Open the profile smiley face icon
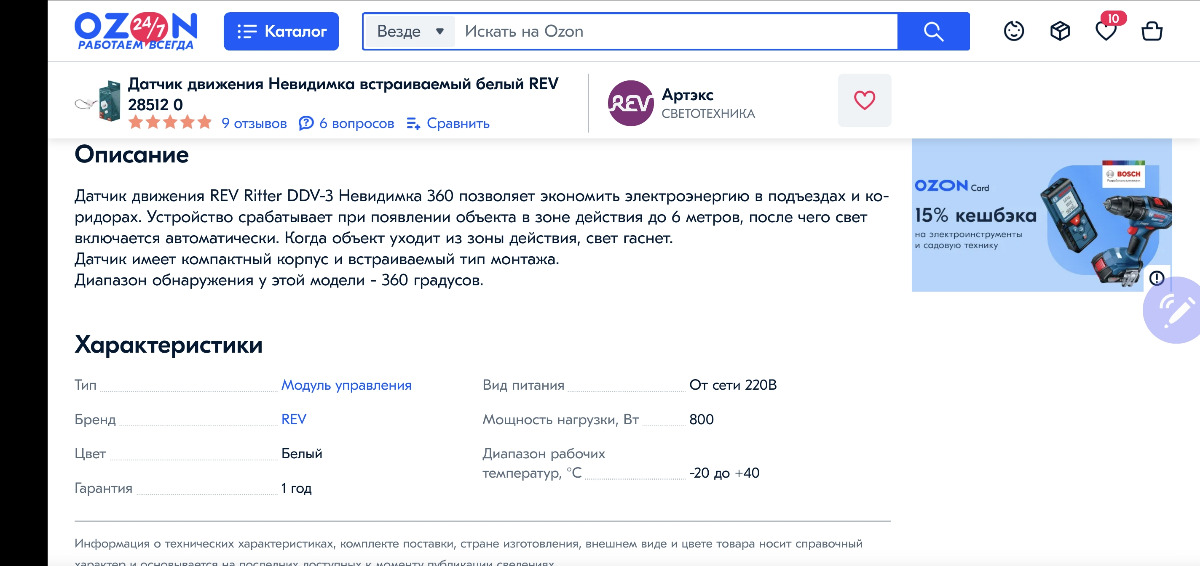The width and height of the screenshot is (1200, 566). pyautogui.click(x=1014, y=31)
